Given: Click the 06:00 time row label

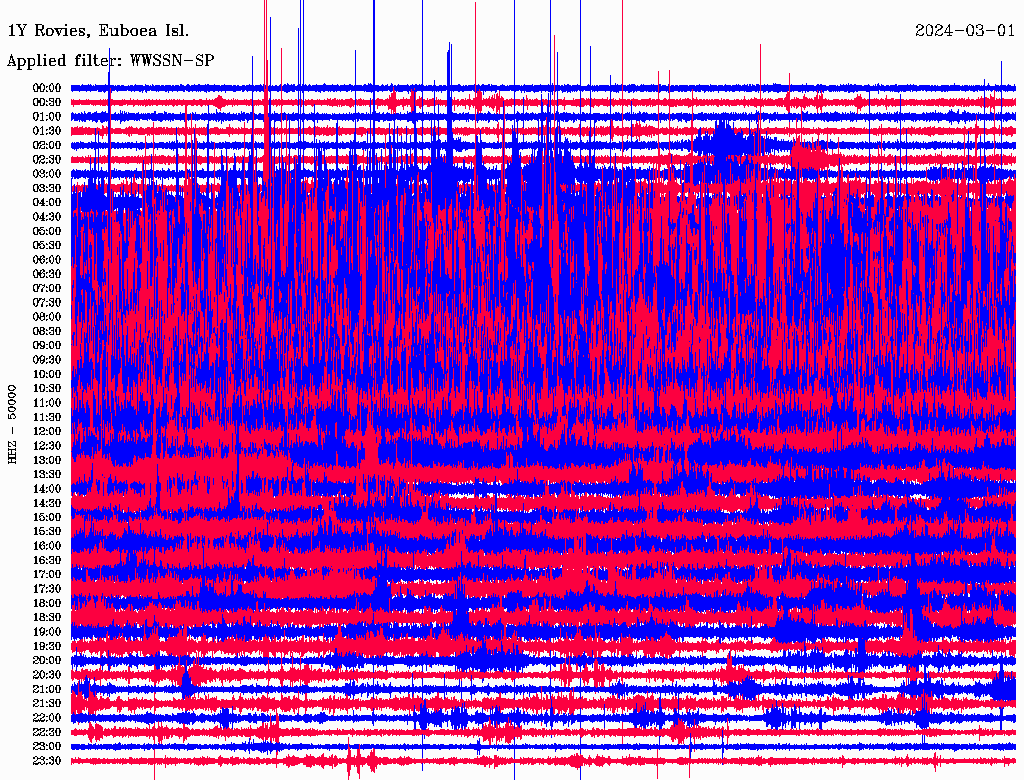Looking at the screenshot, I should click(48, 260).
